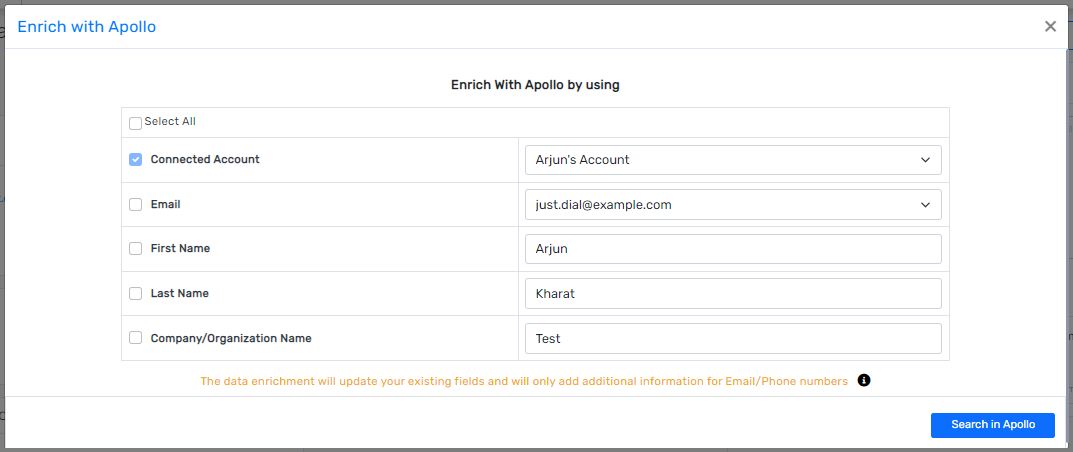
Task: Open the Arjun's Account dropdown
Action: pyautogui.click(x=733, y=160)
